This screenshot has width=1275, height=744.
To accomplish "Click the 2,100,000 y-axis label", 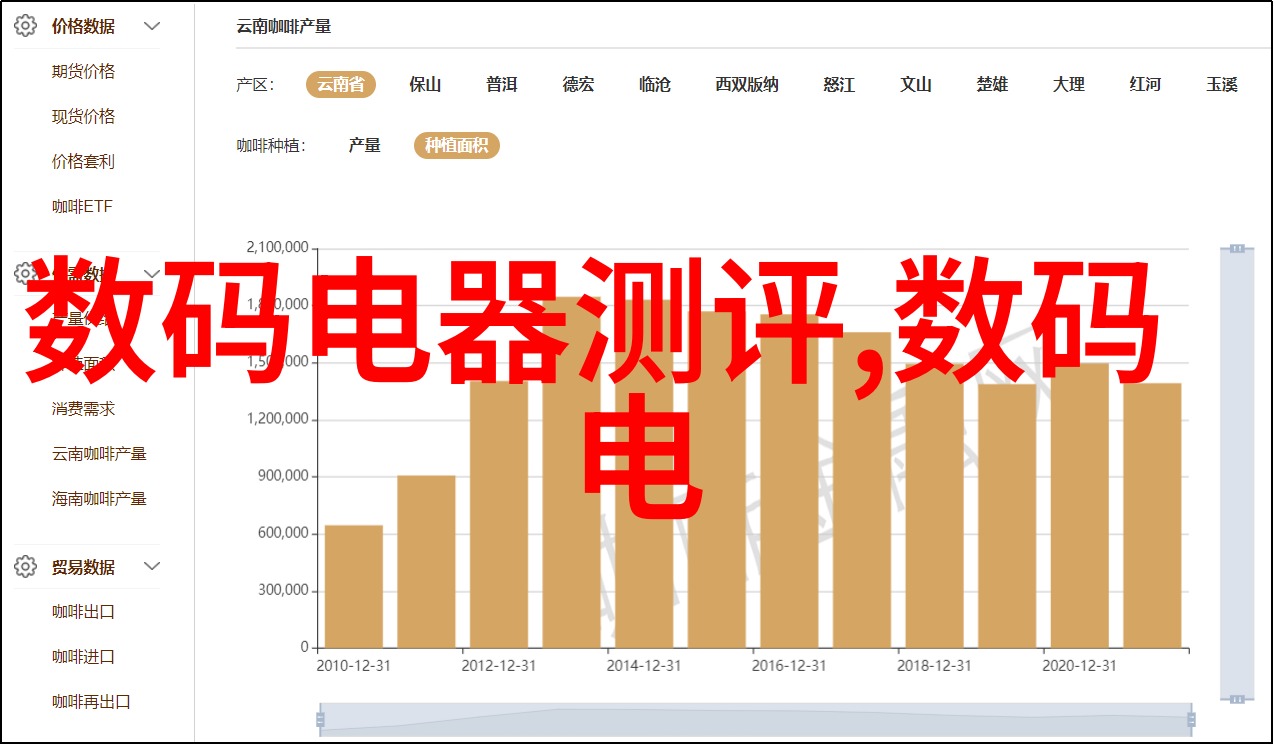I will (x=277, y=248).
